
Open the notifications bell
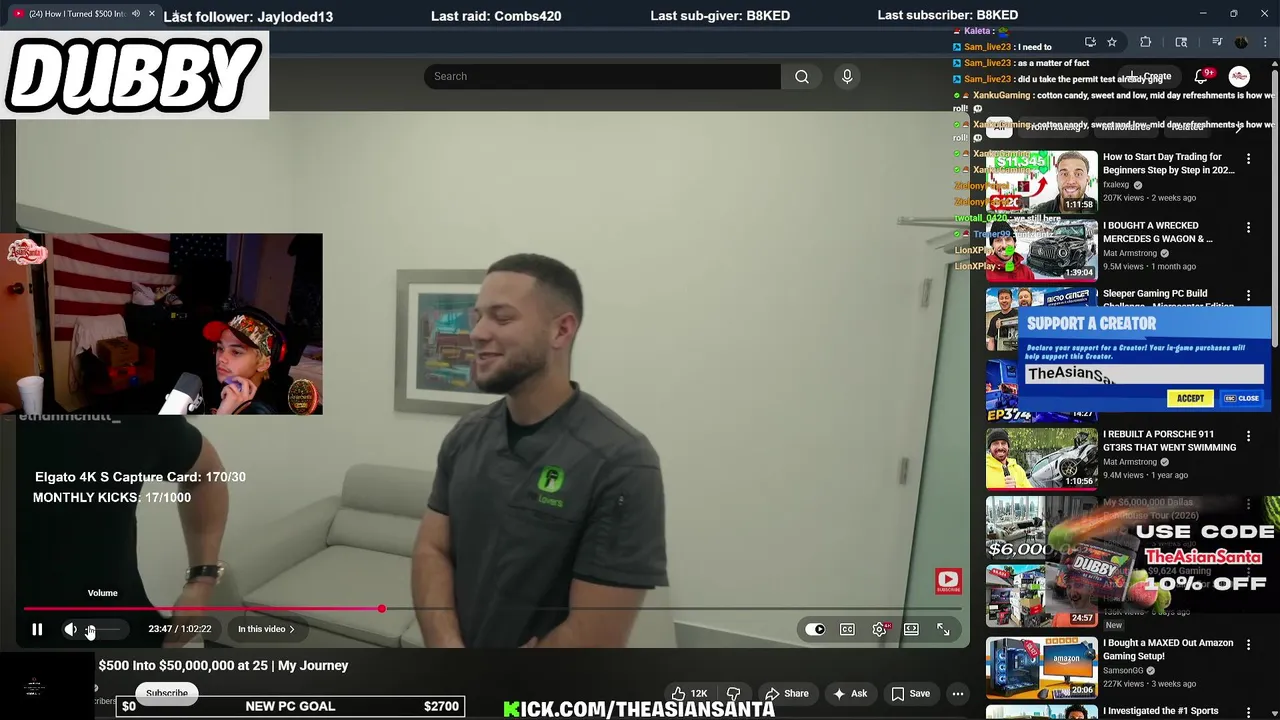[1201, 76]
